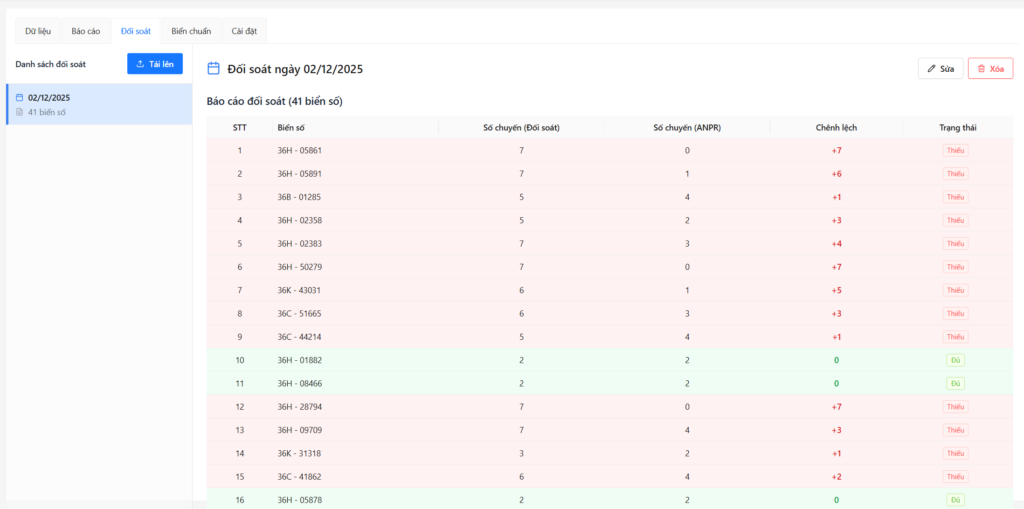Click the upload icon in Tải lên button
The width and height of the screenshot is (1024, 509).
pyautogui.click(x=140, y=64)
